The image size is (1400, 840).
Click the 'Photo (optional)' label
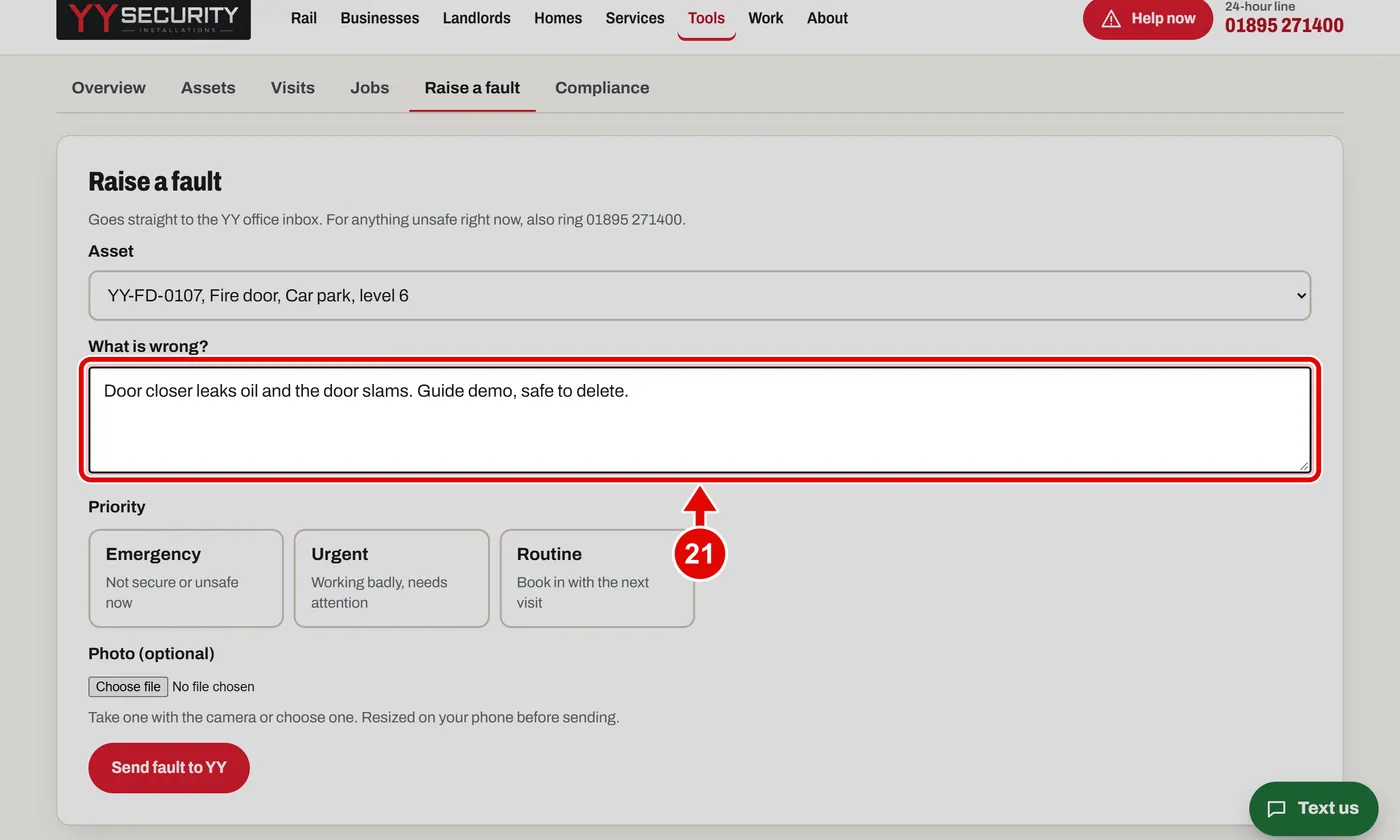click(x=151, y=654)
